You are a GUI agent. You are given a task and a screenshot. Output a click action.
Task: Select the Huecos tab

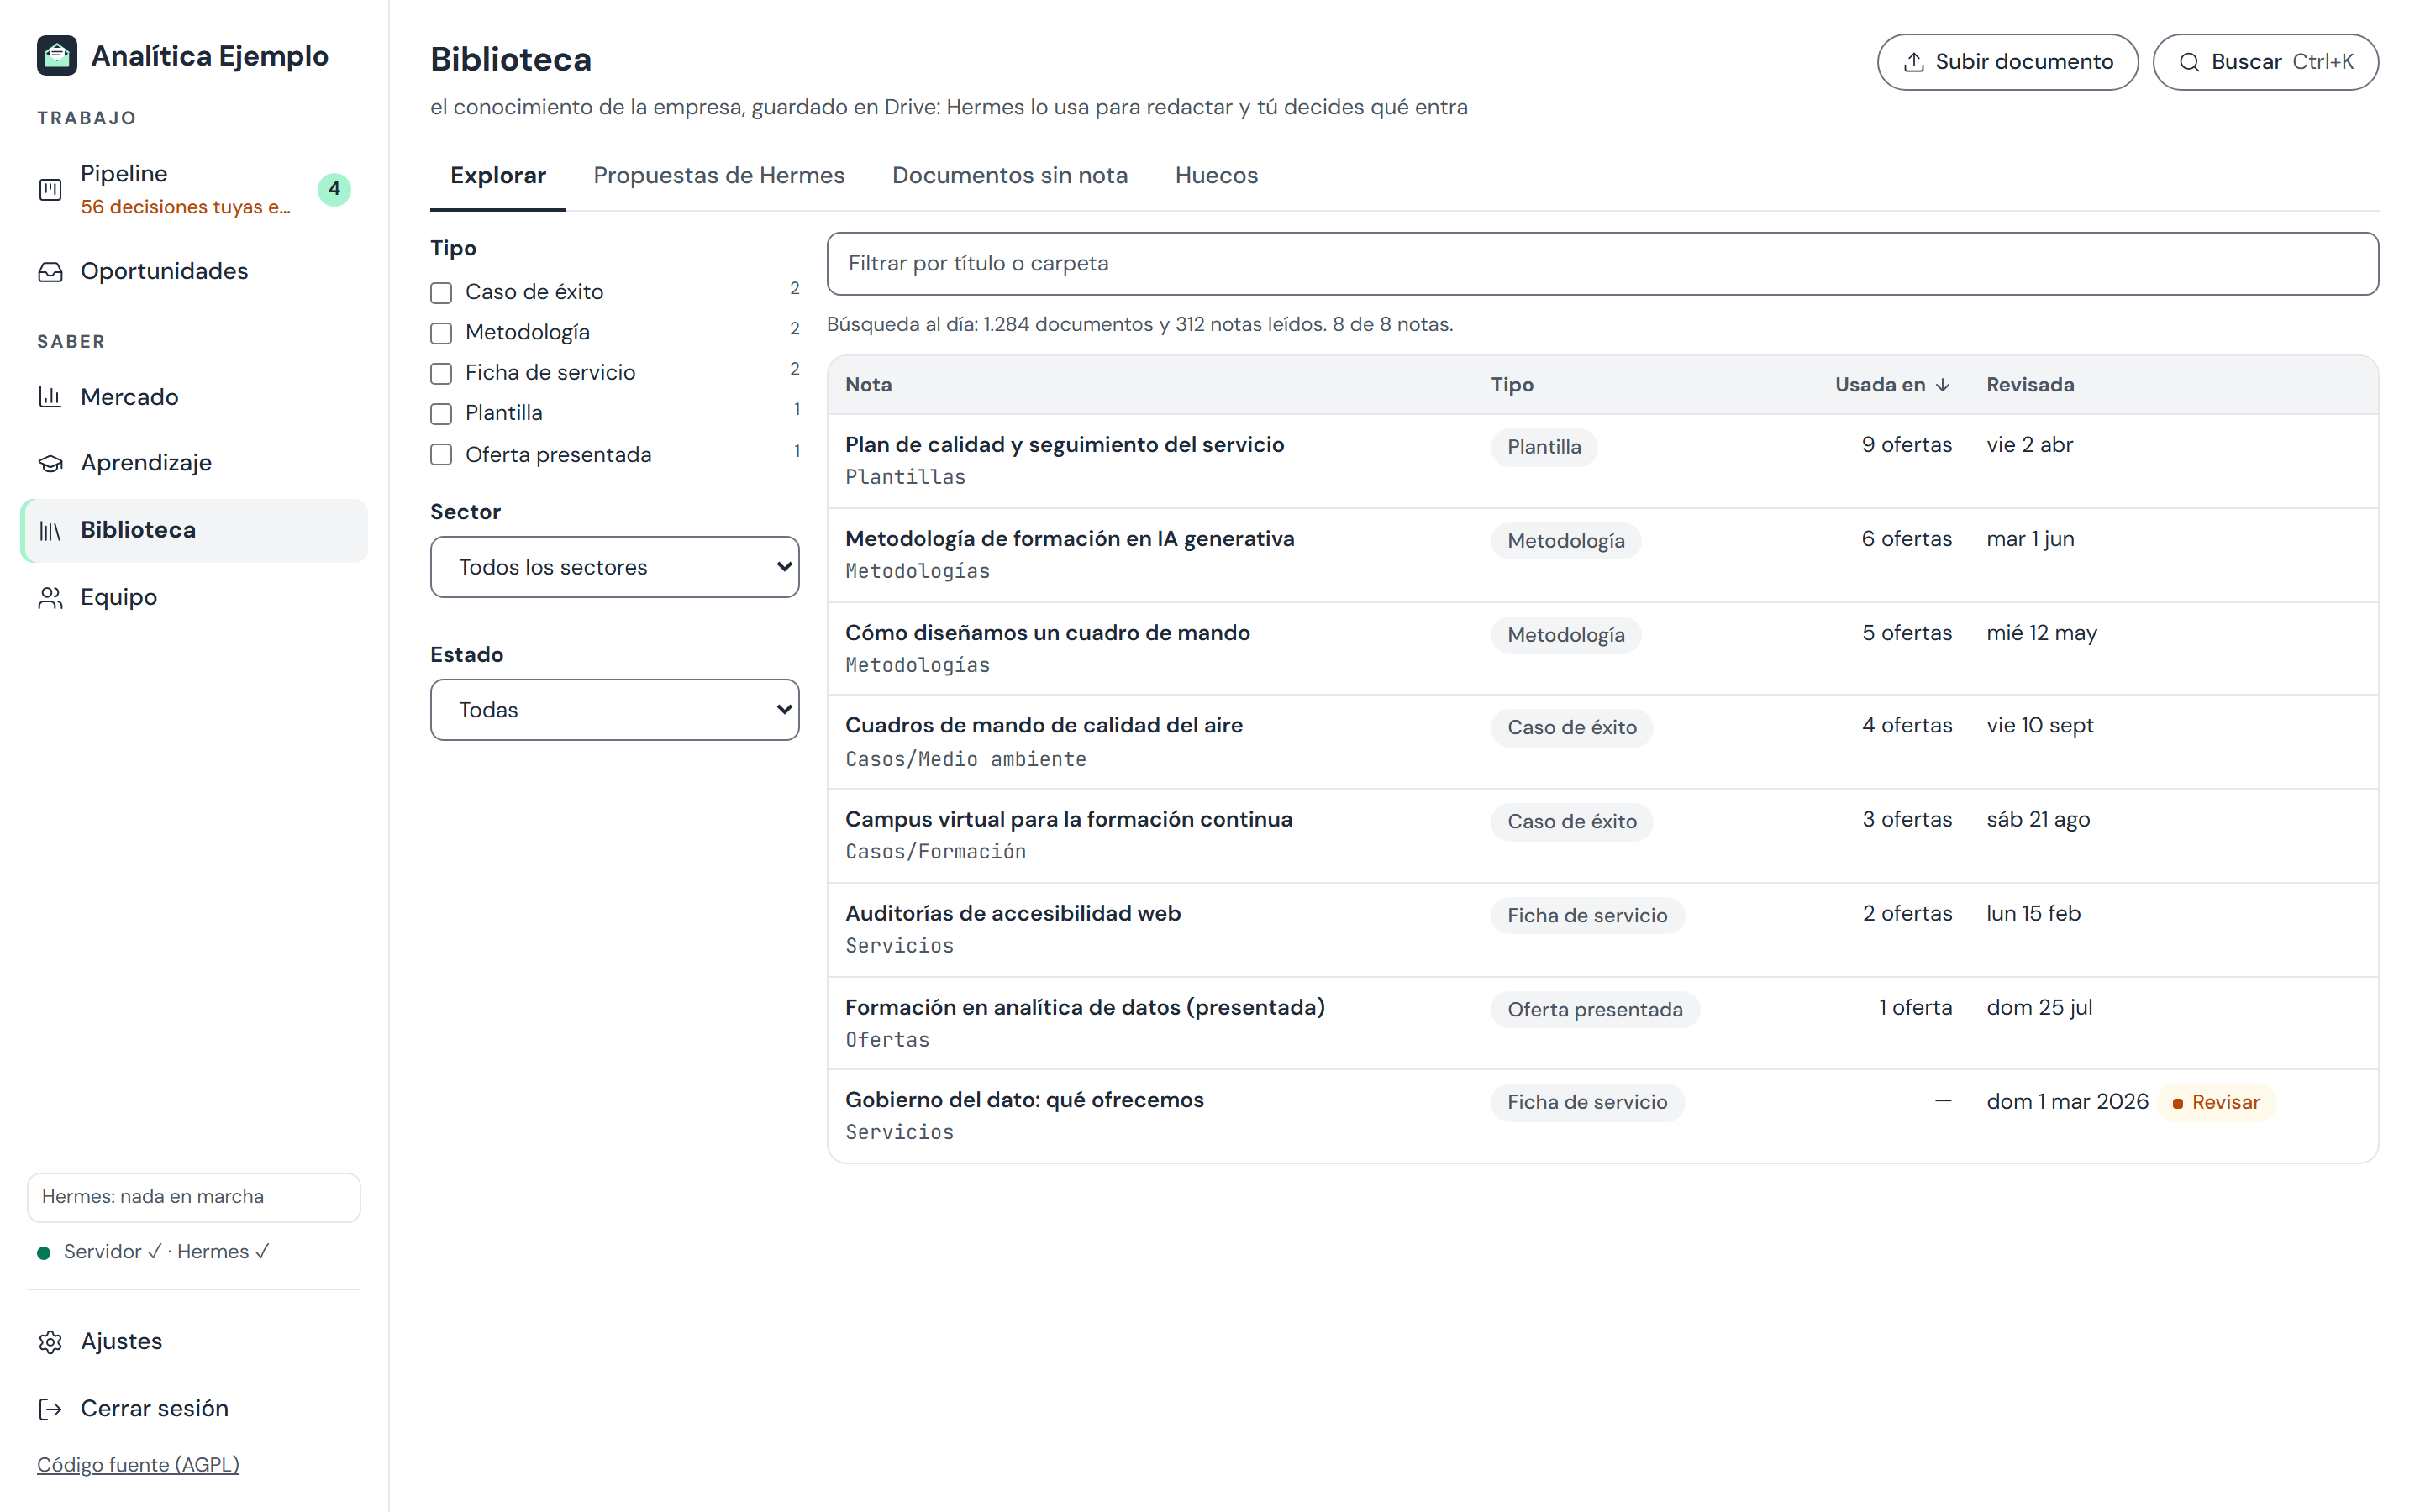(1216, 176)
